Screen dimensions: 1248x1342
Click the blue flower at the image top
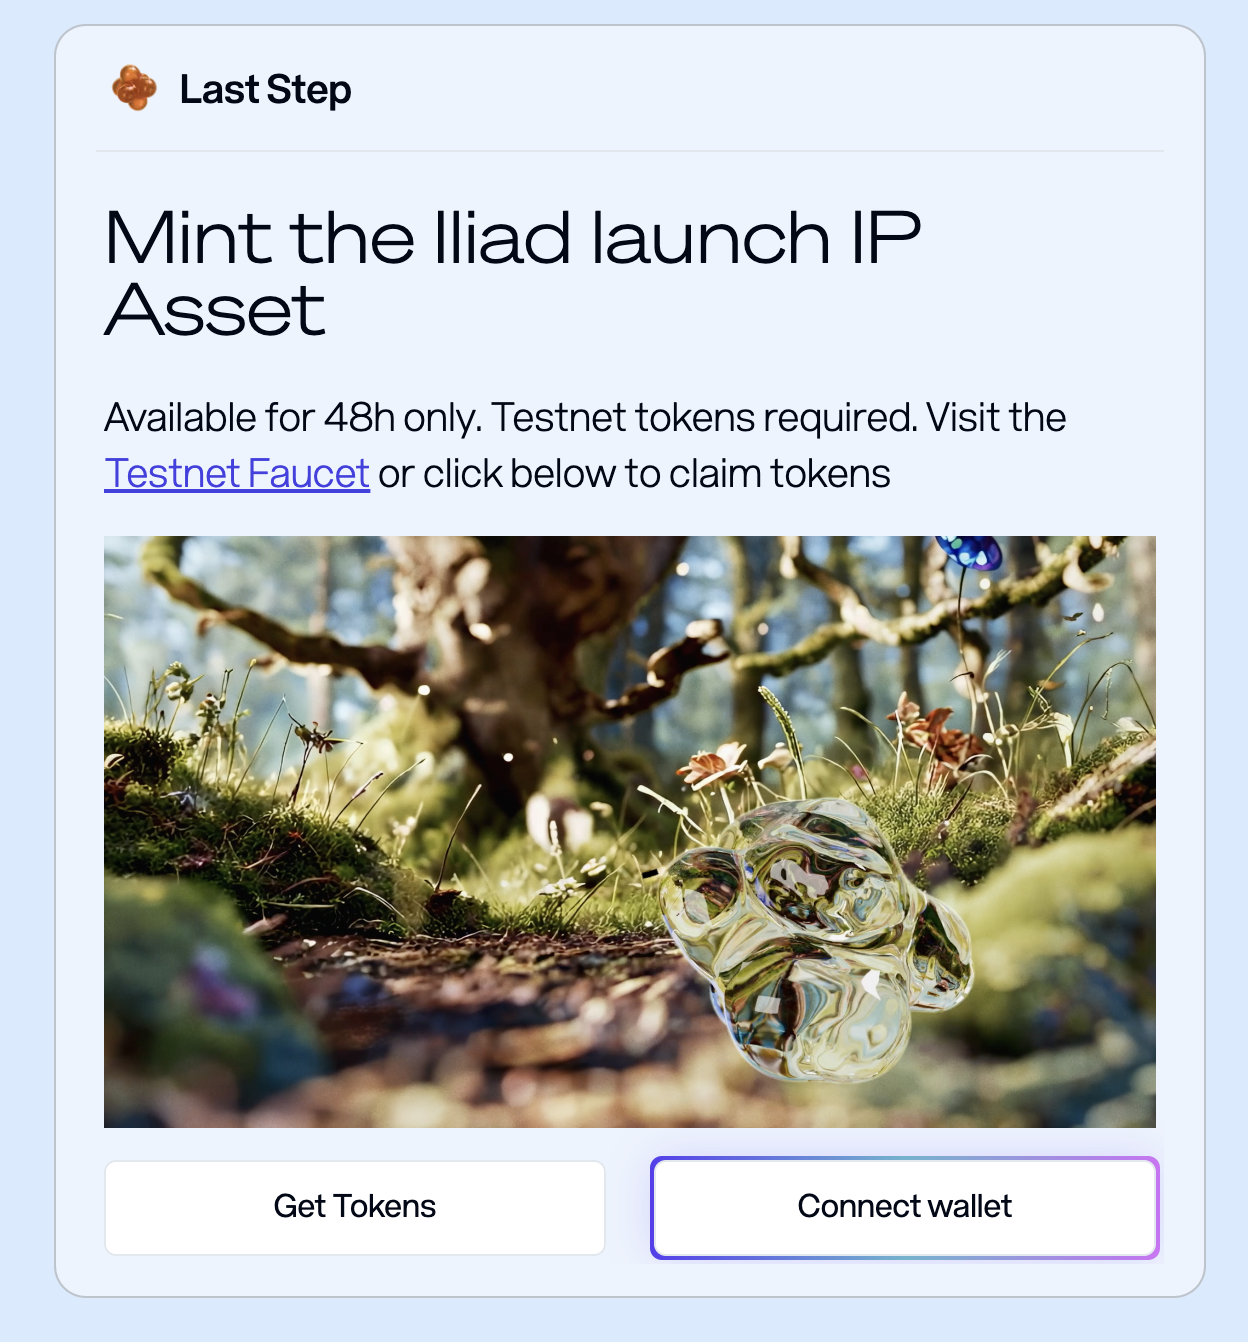968,551
